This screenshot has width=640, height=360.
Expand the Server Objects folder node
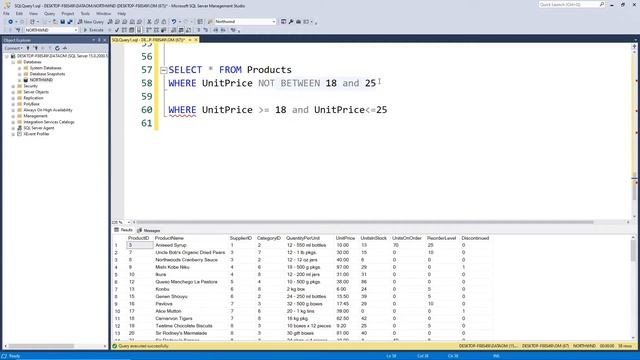click(13, 92)
